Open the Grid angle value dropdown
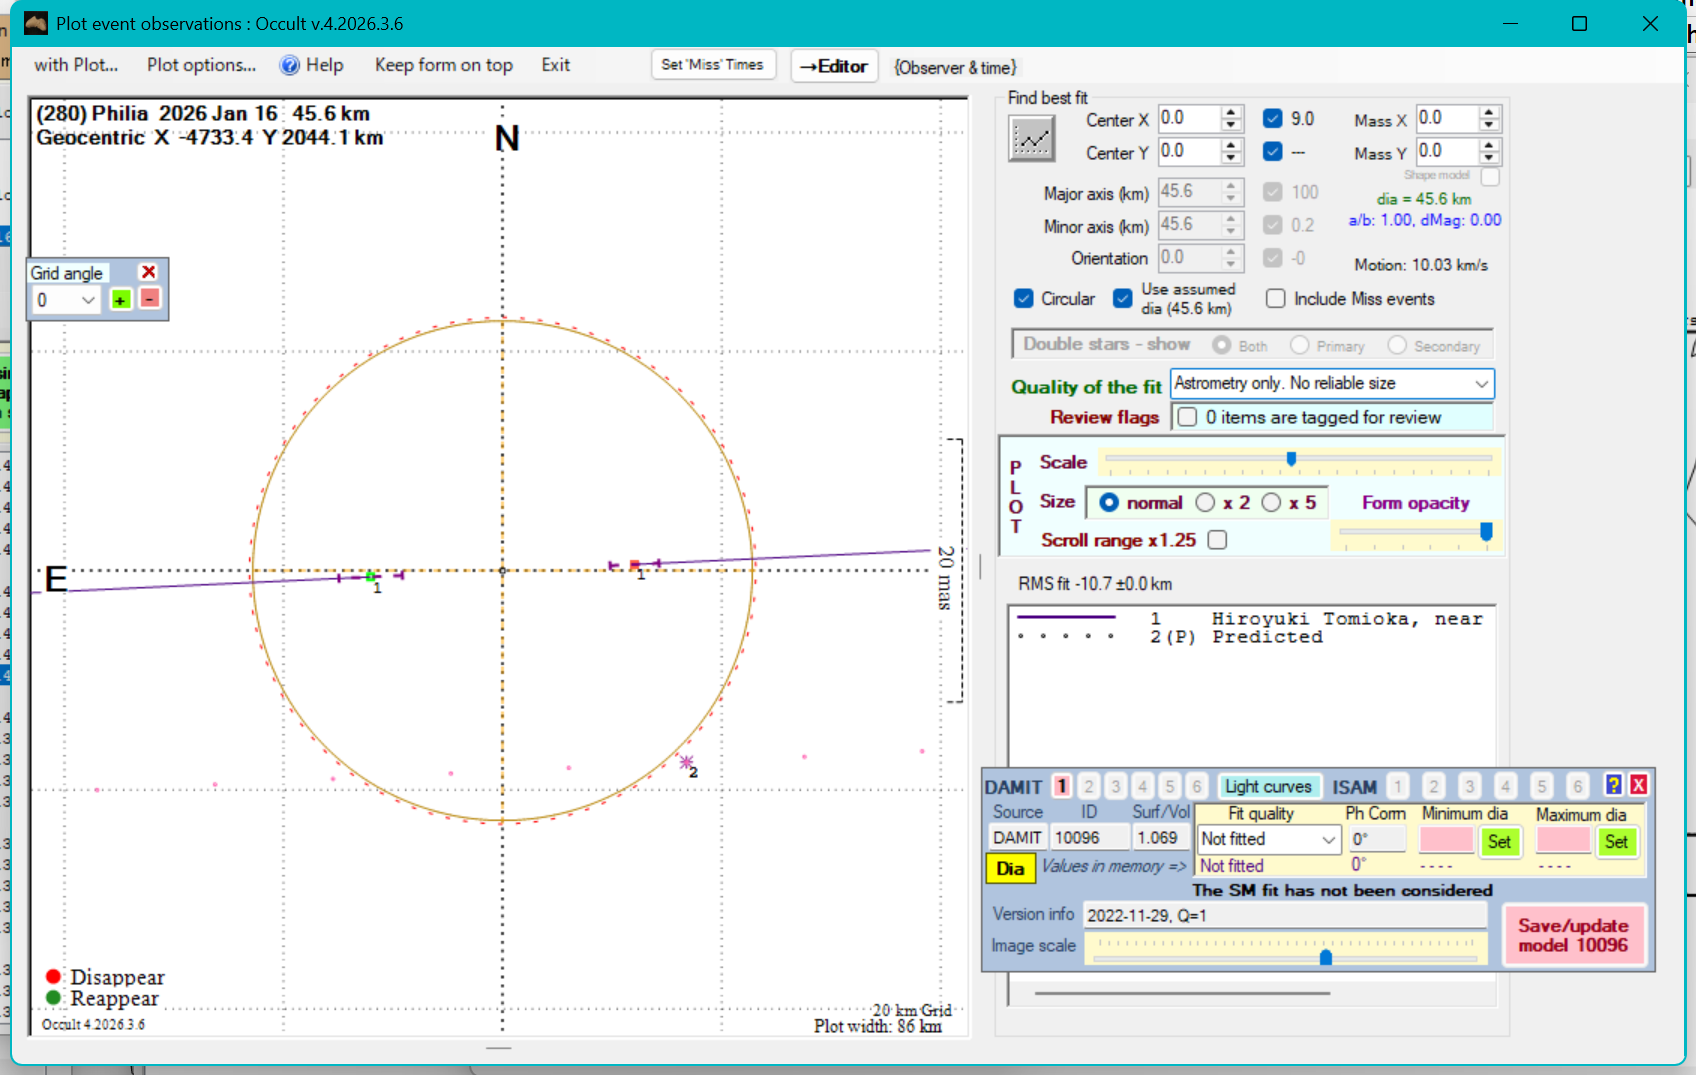The height and width of the screenshot is (1075, 1696). click(x=88, y=300)
